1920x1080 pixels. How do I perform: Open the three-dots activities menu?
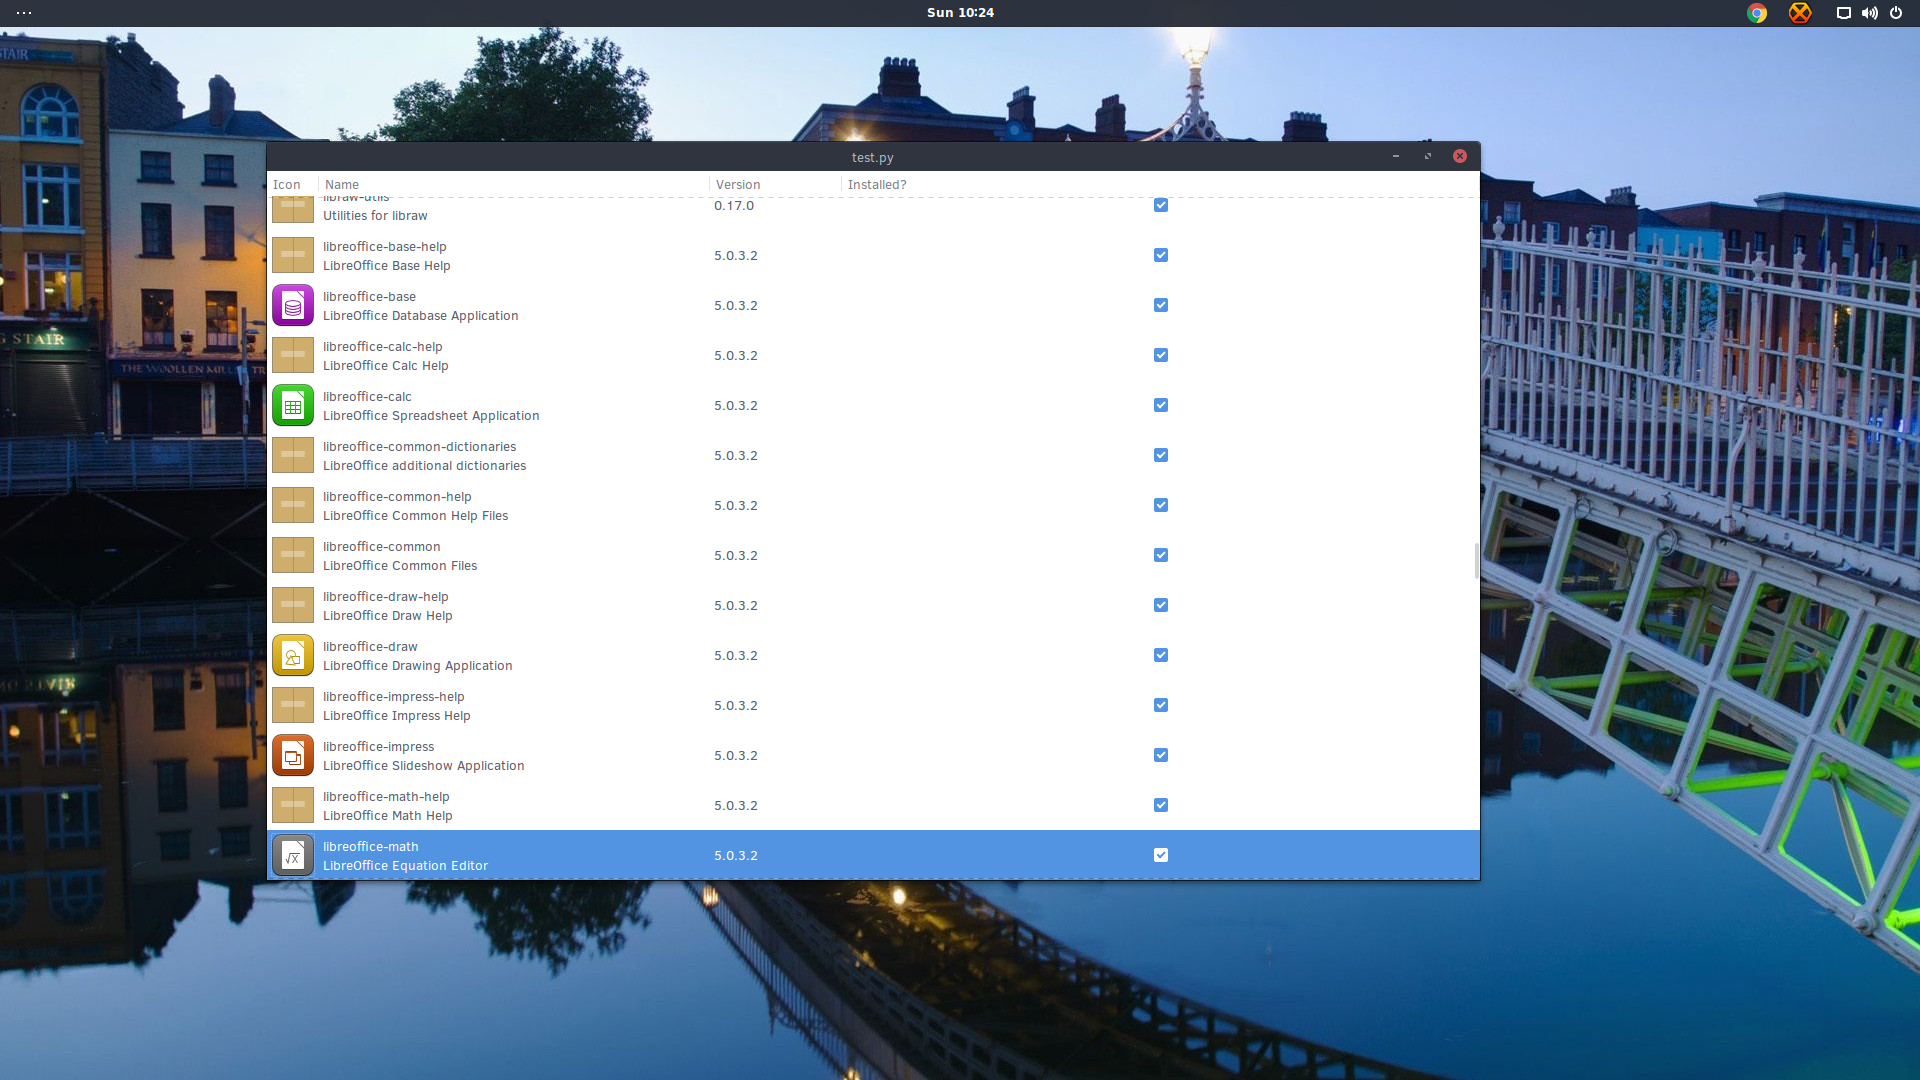[24, 13]
